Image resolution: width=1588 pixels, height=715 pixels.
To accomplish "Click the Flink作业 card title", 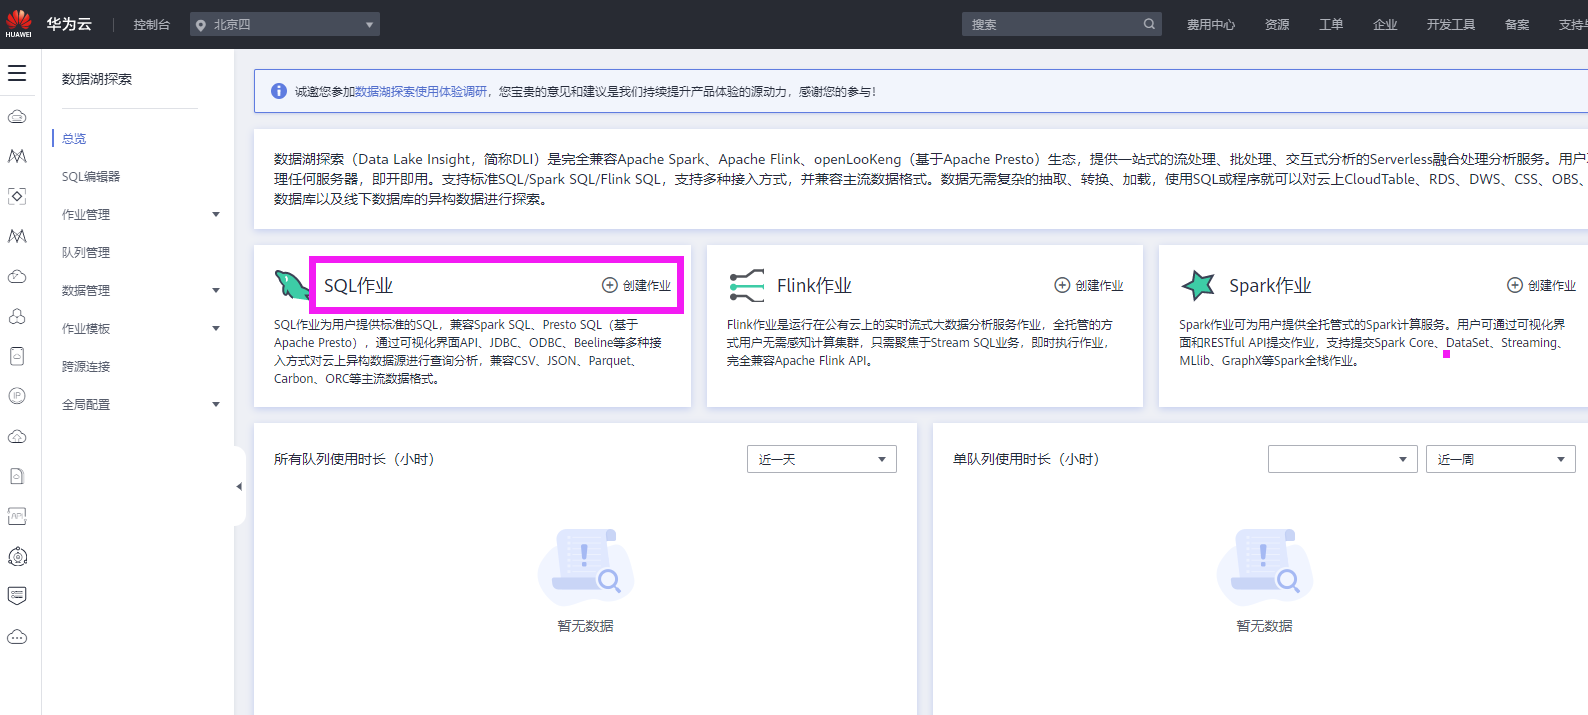I will (x=814, y=285).
